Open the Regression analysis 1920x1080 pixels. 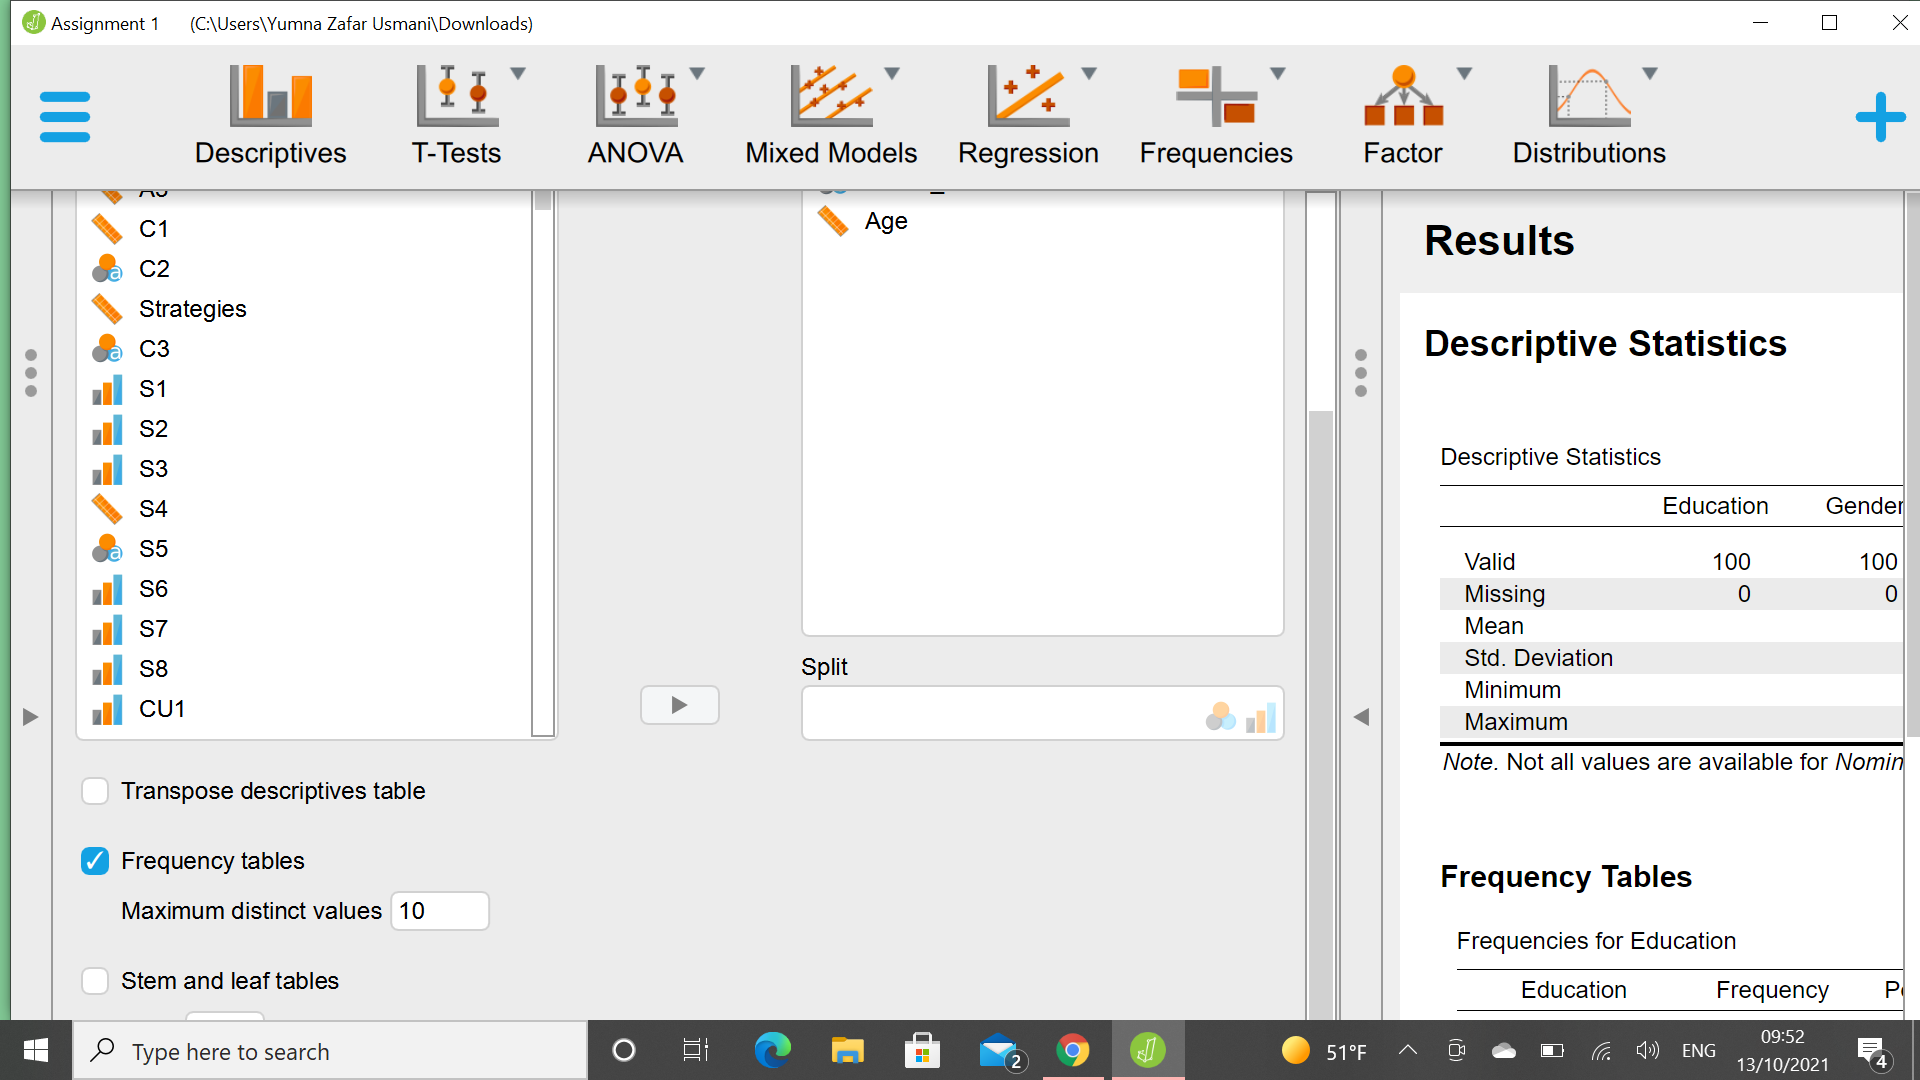tap(1028, 113)
